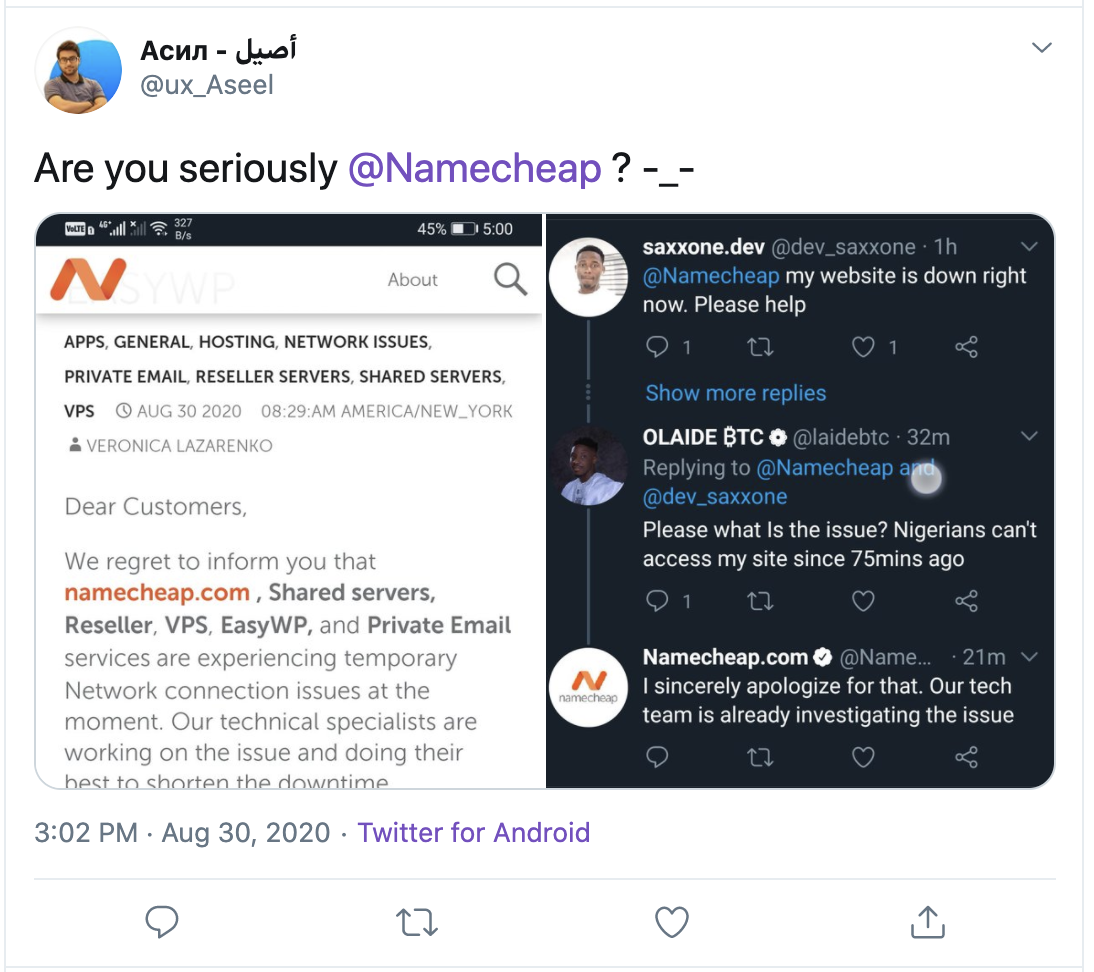1094x972 pixels.
Task: Like the main tweet with the heart icon
Action: pos(671,922)
